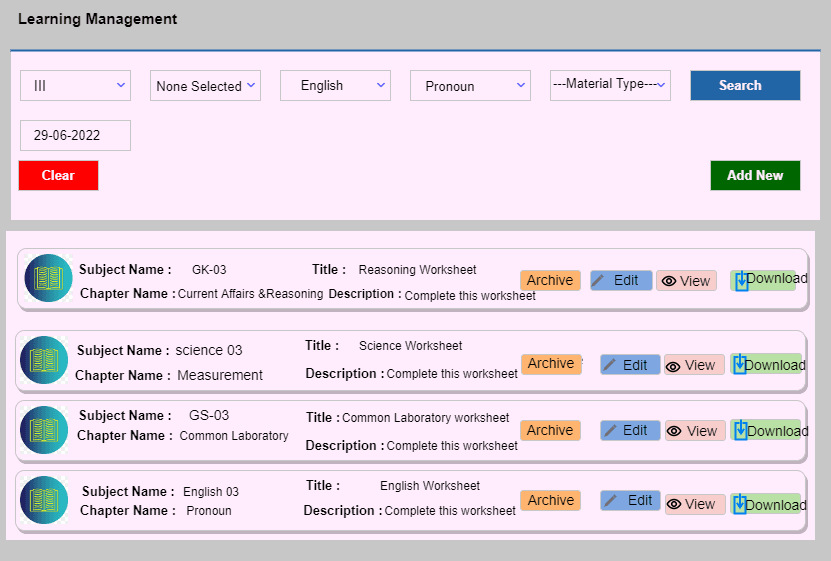Open the None Selected dropdown
The width and height of the screenshot is (831, 561).
(205, 85)
